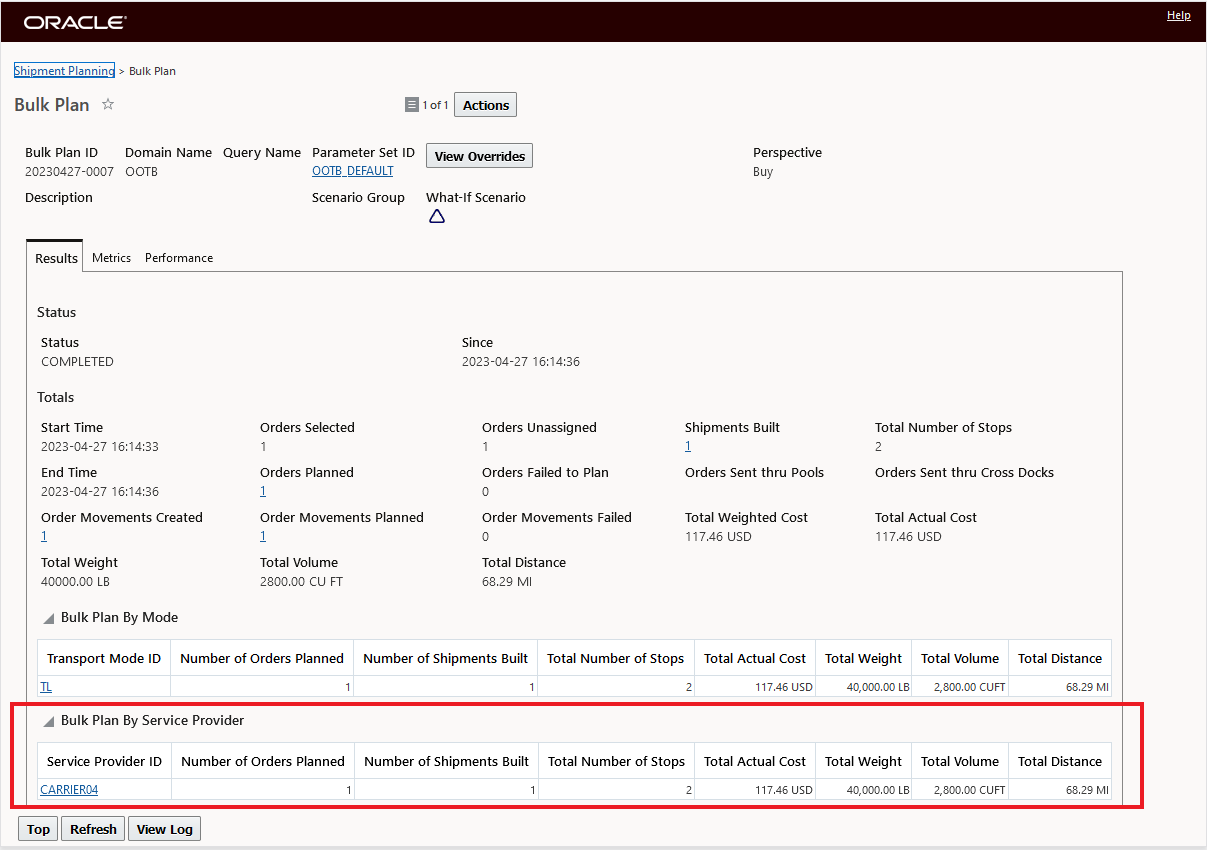The image size is (1207, 850).
Task: Collapse the Bulk Plan By Service Provider section
Action: (49, 721)
